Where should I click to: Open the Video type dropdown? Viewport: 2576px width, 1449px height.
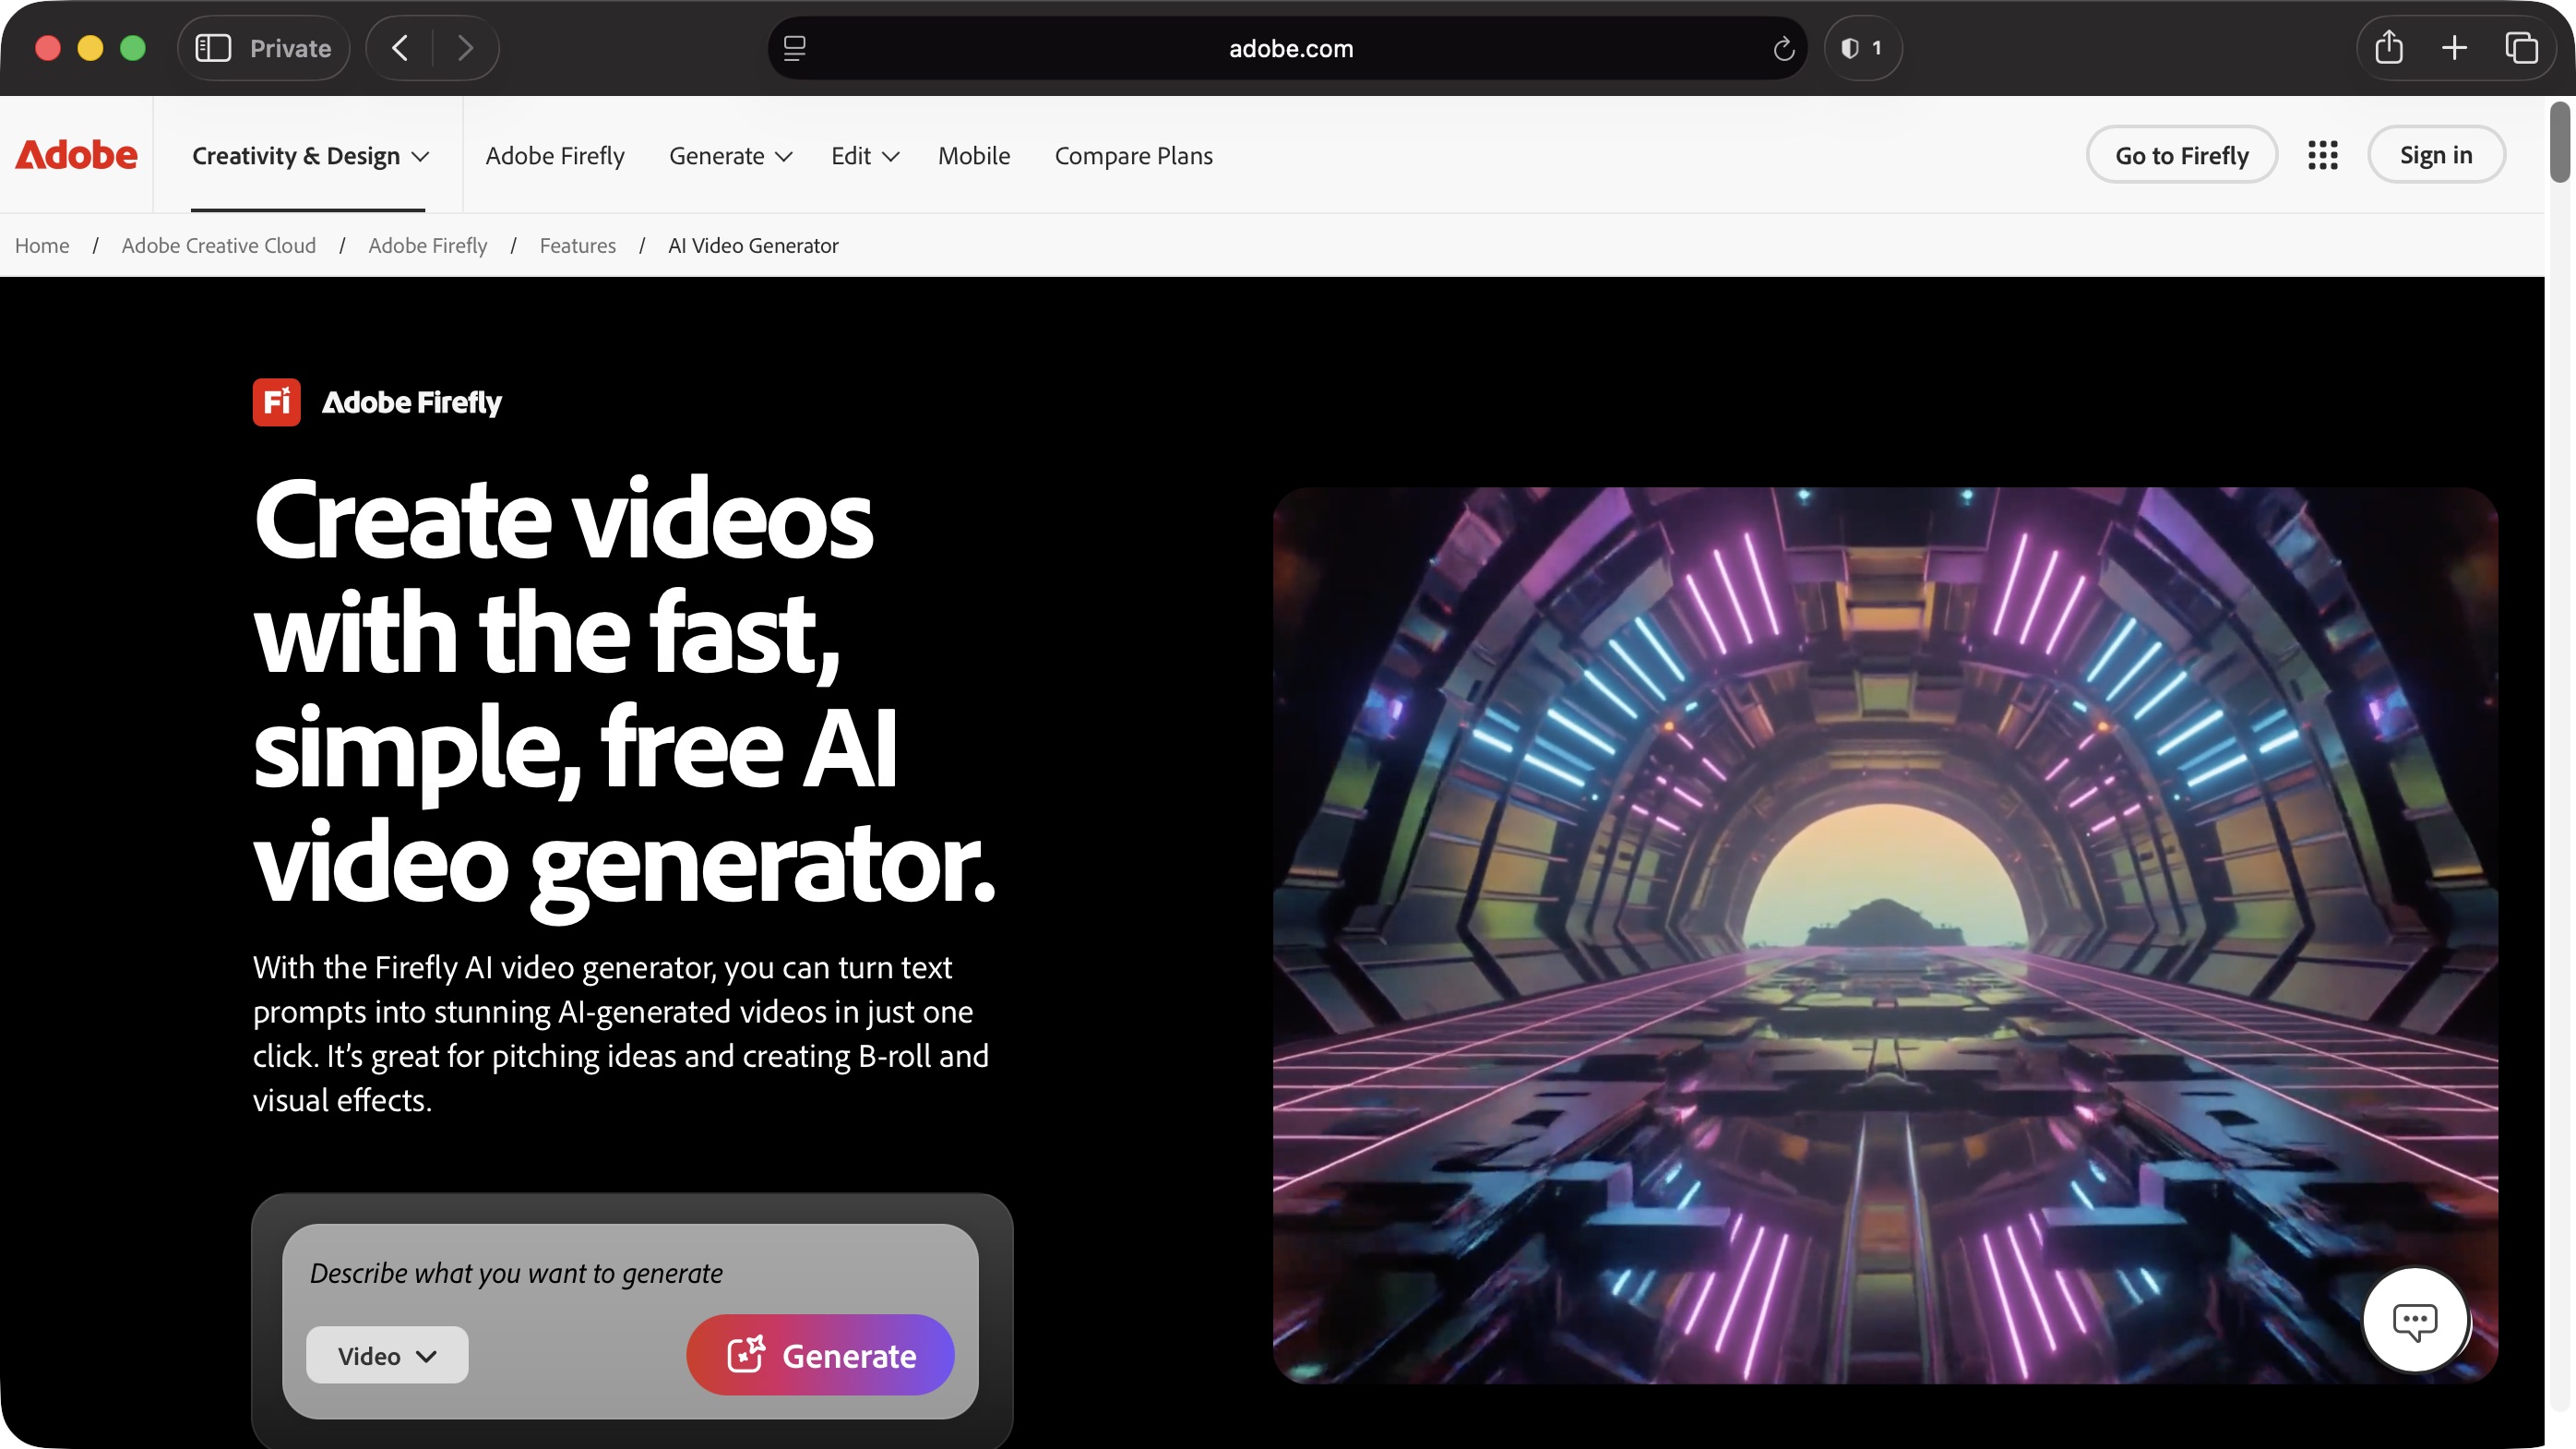[386, 1355]
